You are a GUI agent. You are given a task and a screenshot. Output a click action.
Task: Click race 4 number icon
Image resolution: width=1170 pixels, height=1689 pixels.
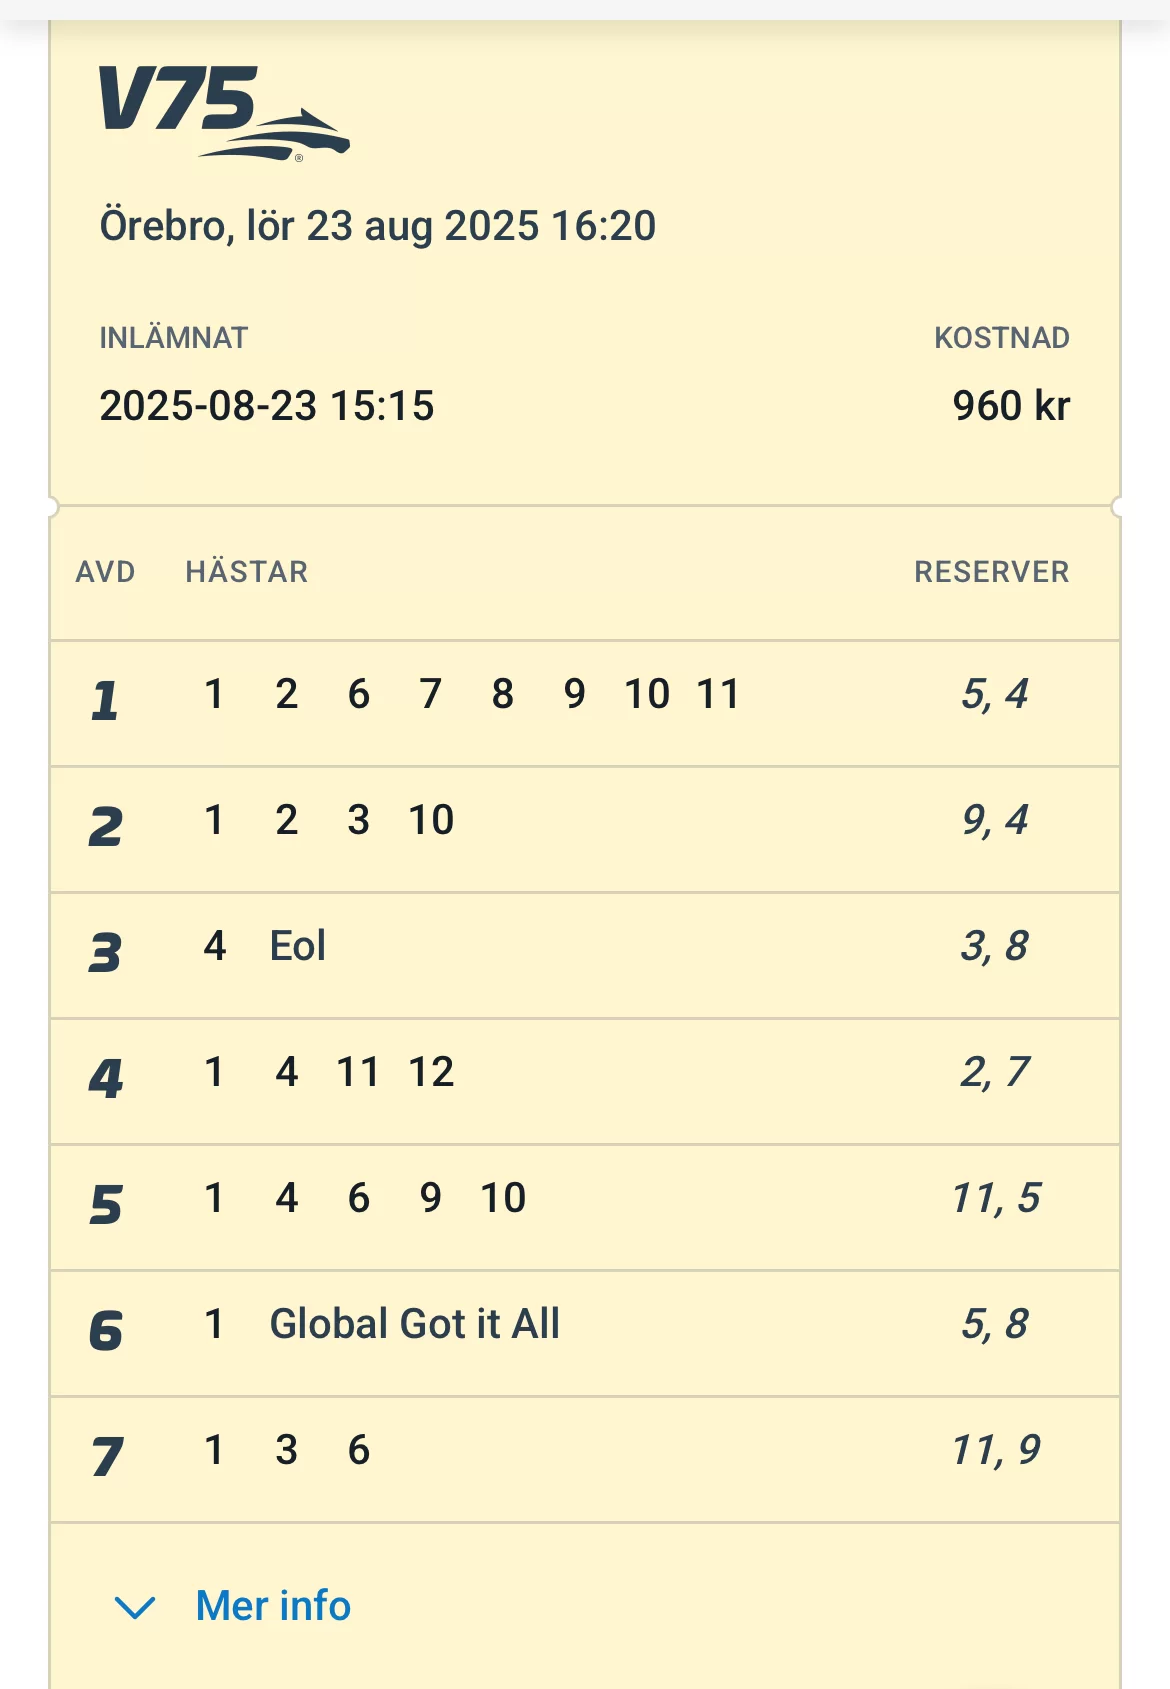coord(105,1078)
